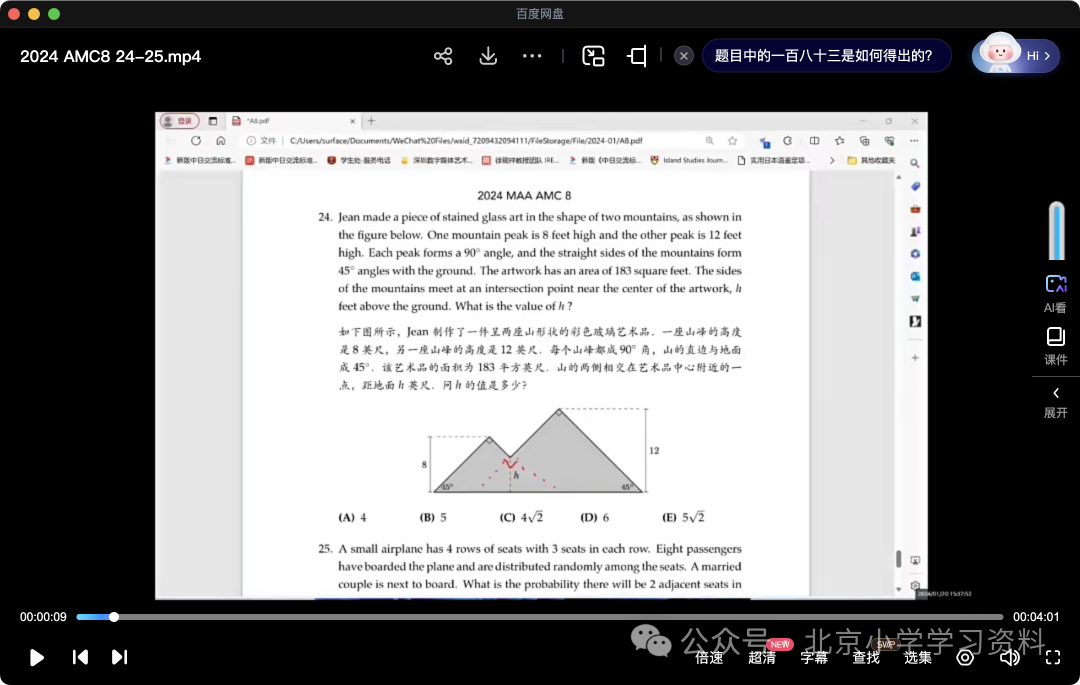The height and width of the screenshot is (685, 1080).
Task: Expand the bookmarks overflow chevron
Action: point(832,160)
